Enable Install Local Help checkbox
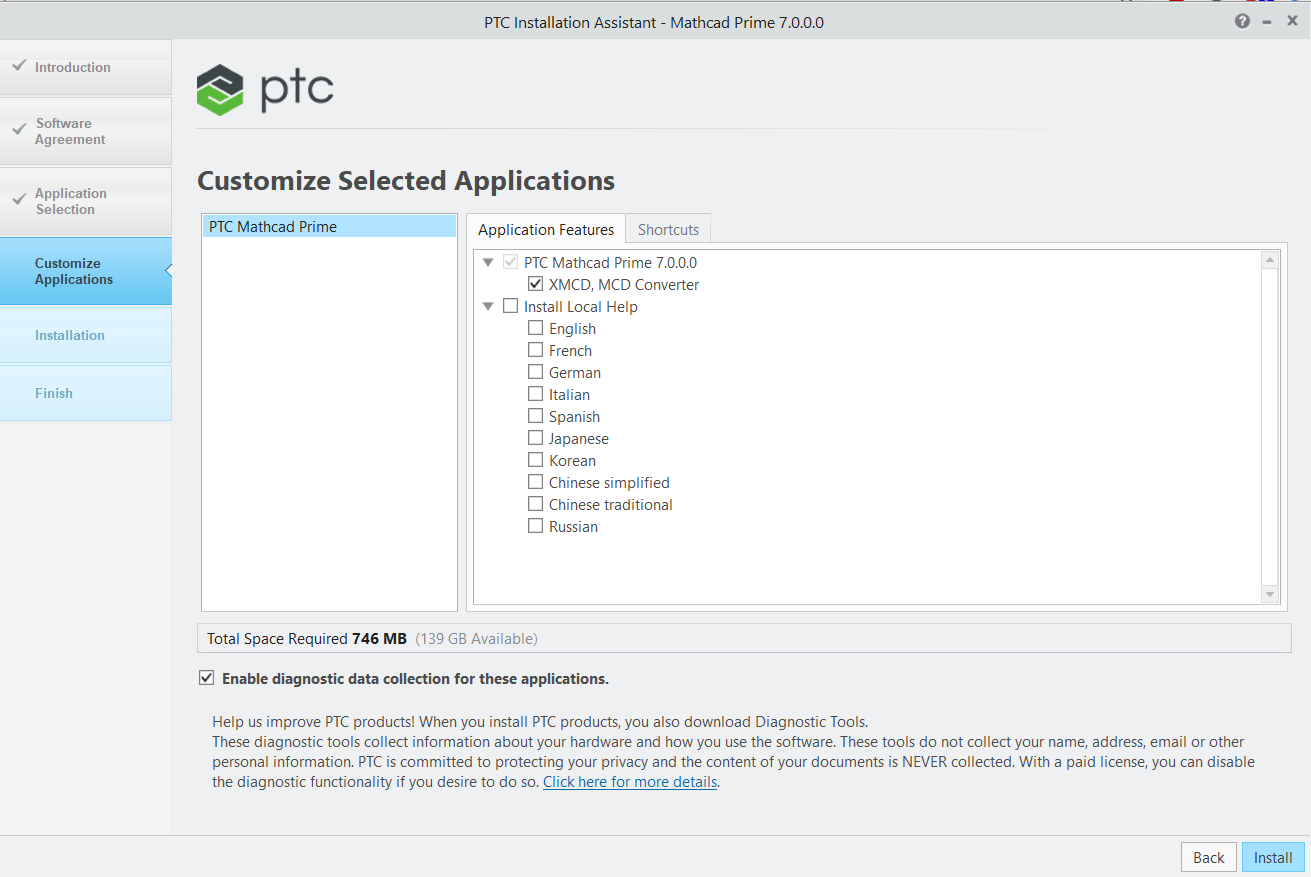The image size is (1311, 877). (x=511, y=307)
